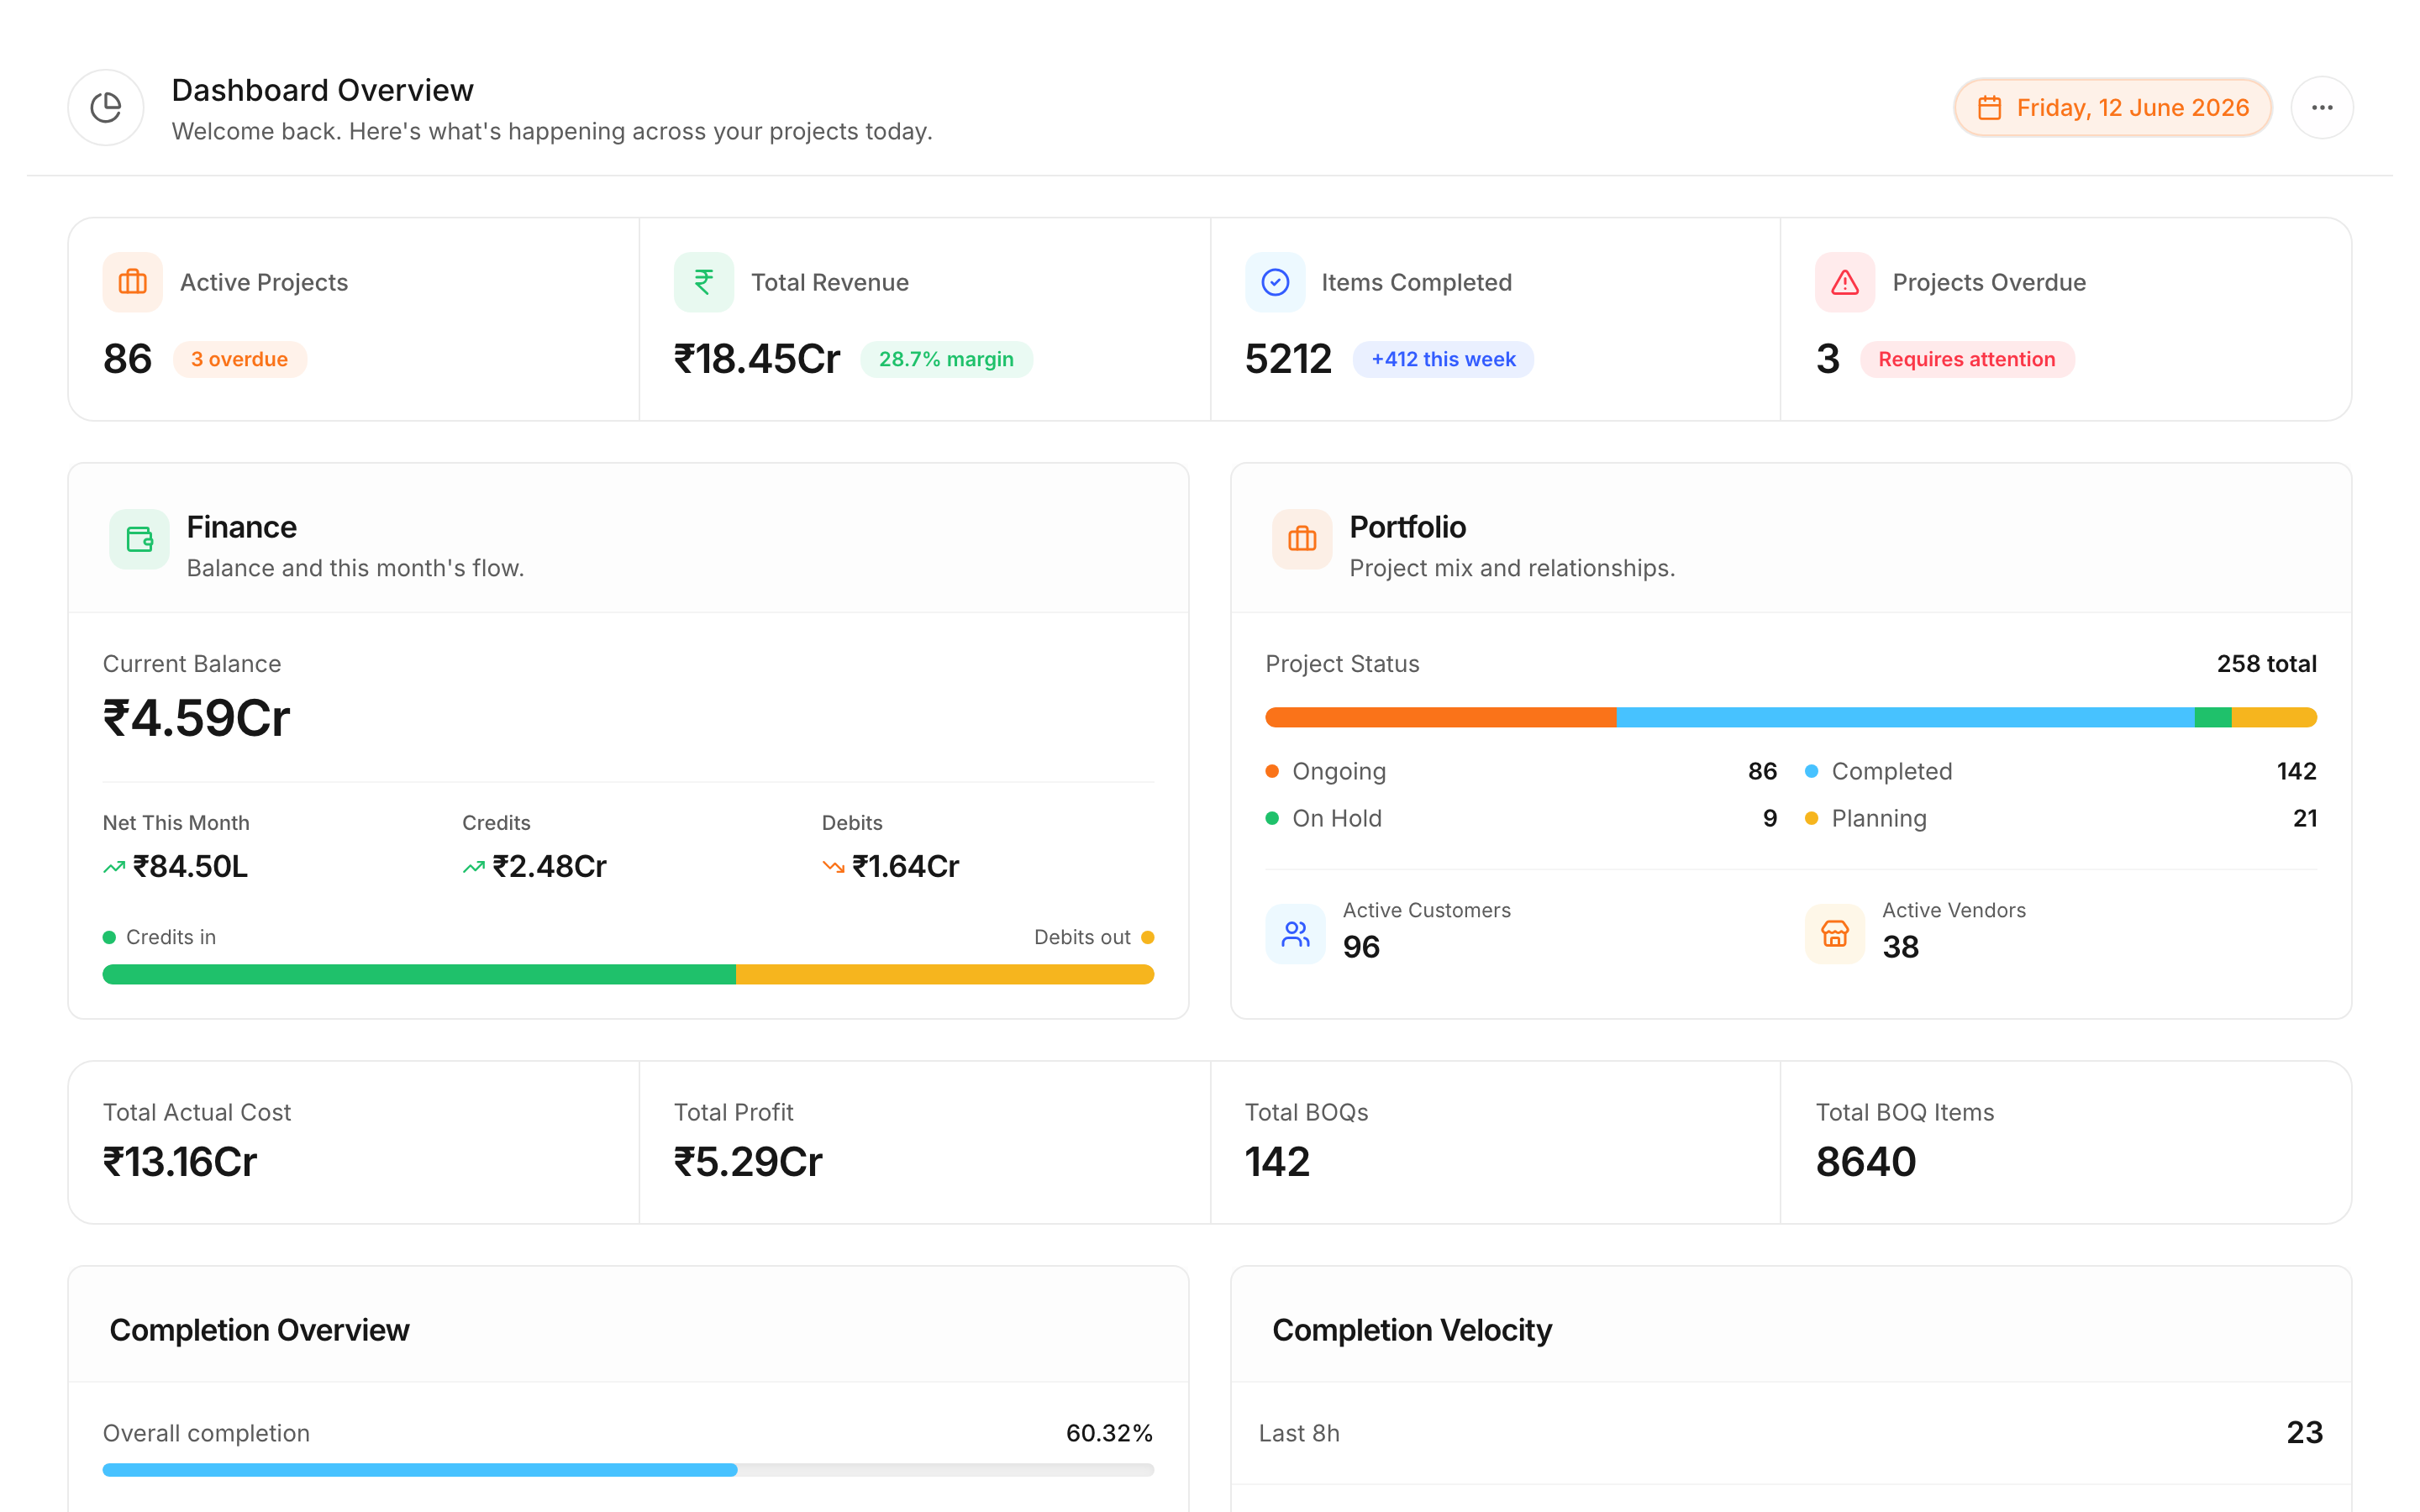Image resolution: width=2420 pixels, height=1512 pixels.
Task: Click the "142" Total BOQs value
Action: 1277,1162
